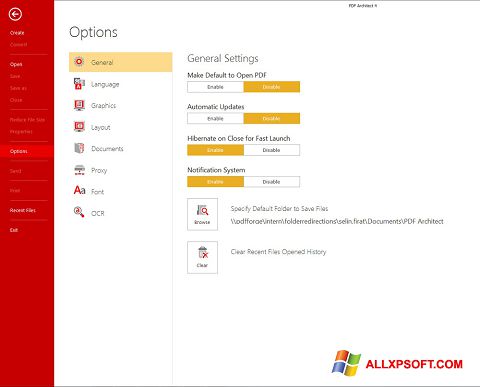480x387 pixels.
Task: Disable the Notification System
Action: (x=272, y=182)
